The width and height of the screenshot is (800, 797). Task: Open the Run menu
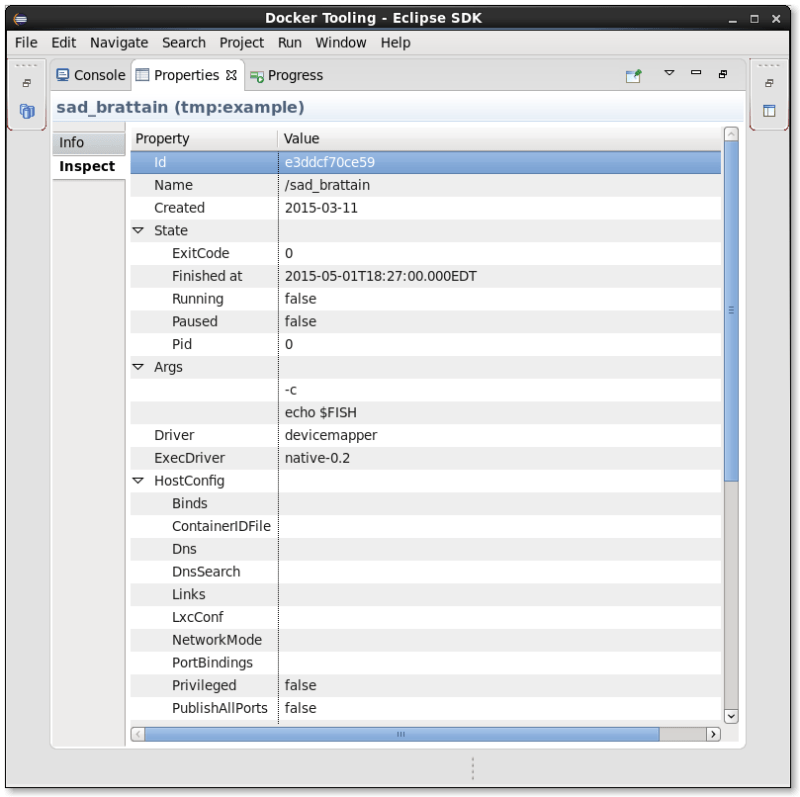point(289,42)
